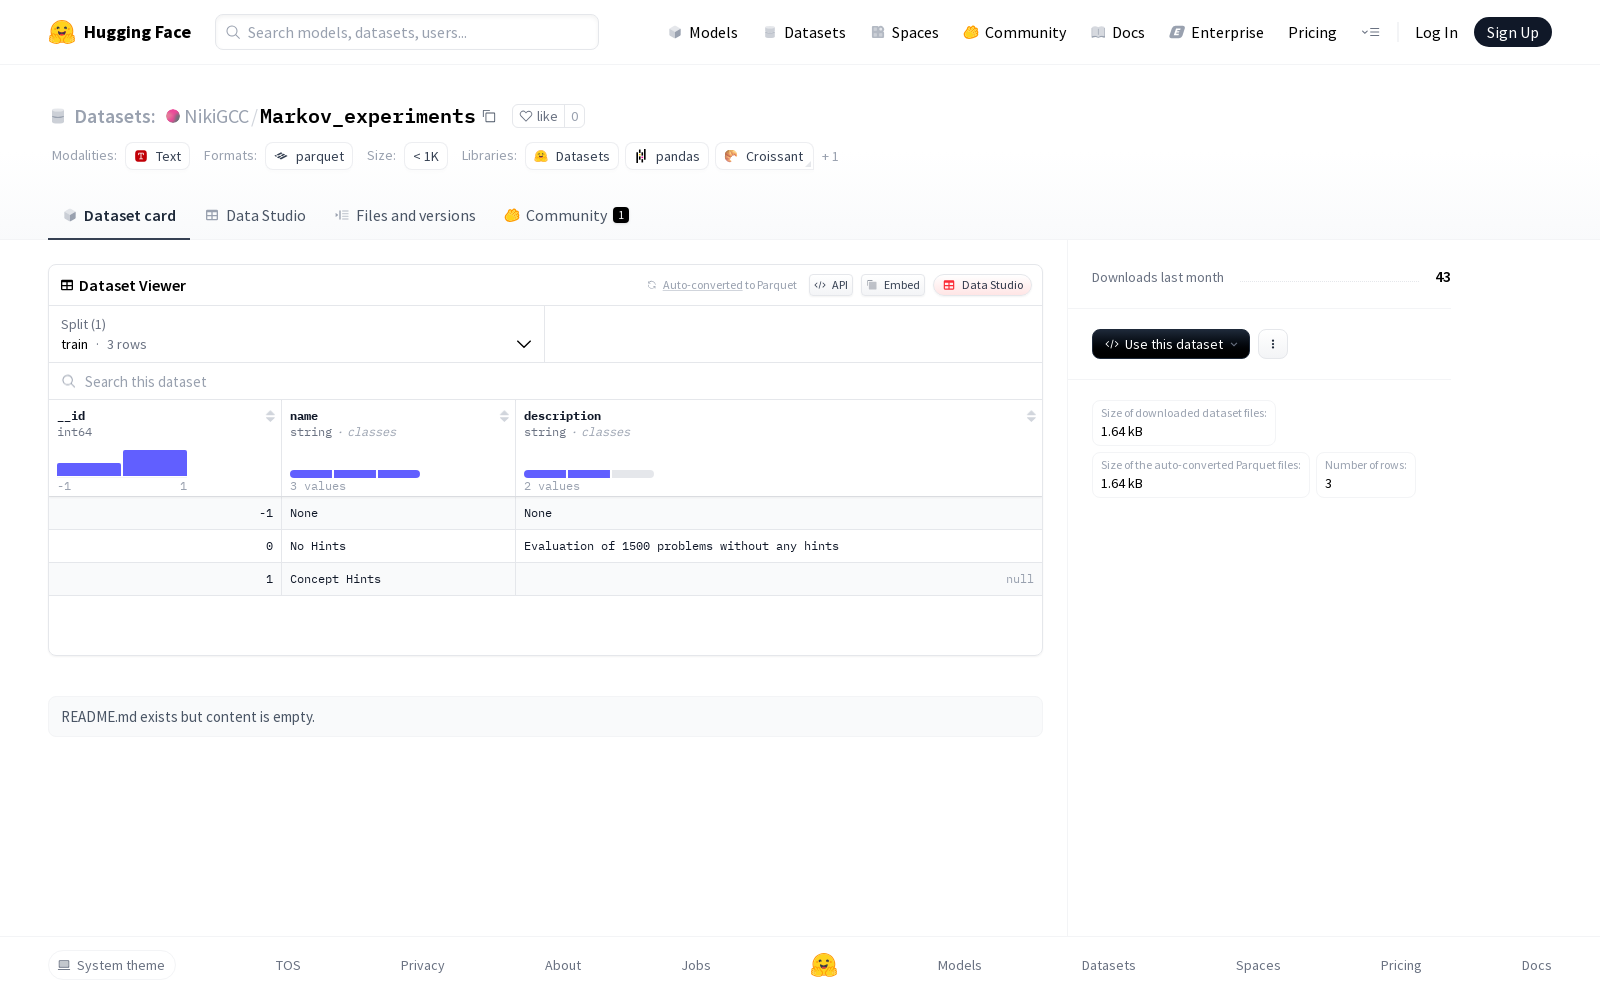Open Pricing footer link
Viewport: 1600px width, 1000px height.
1401,965
